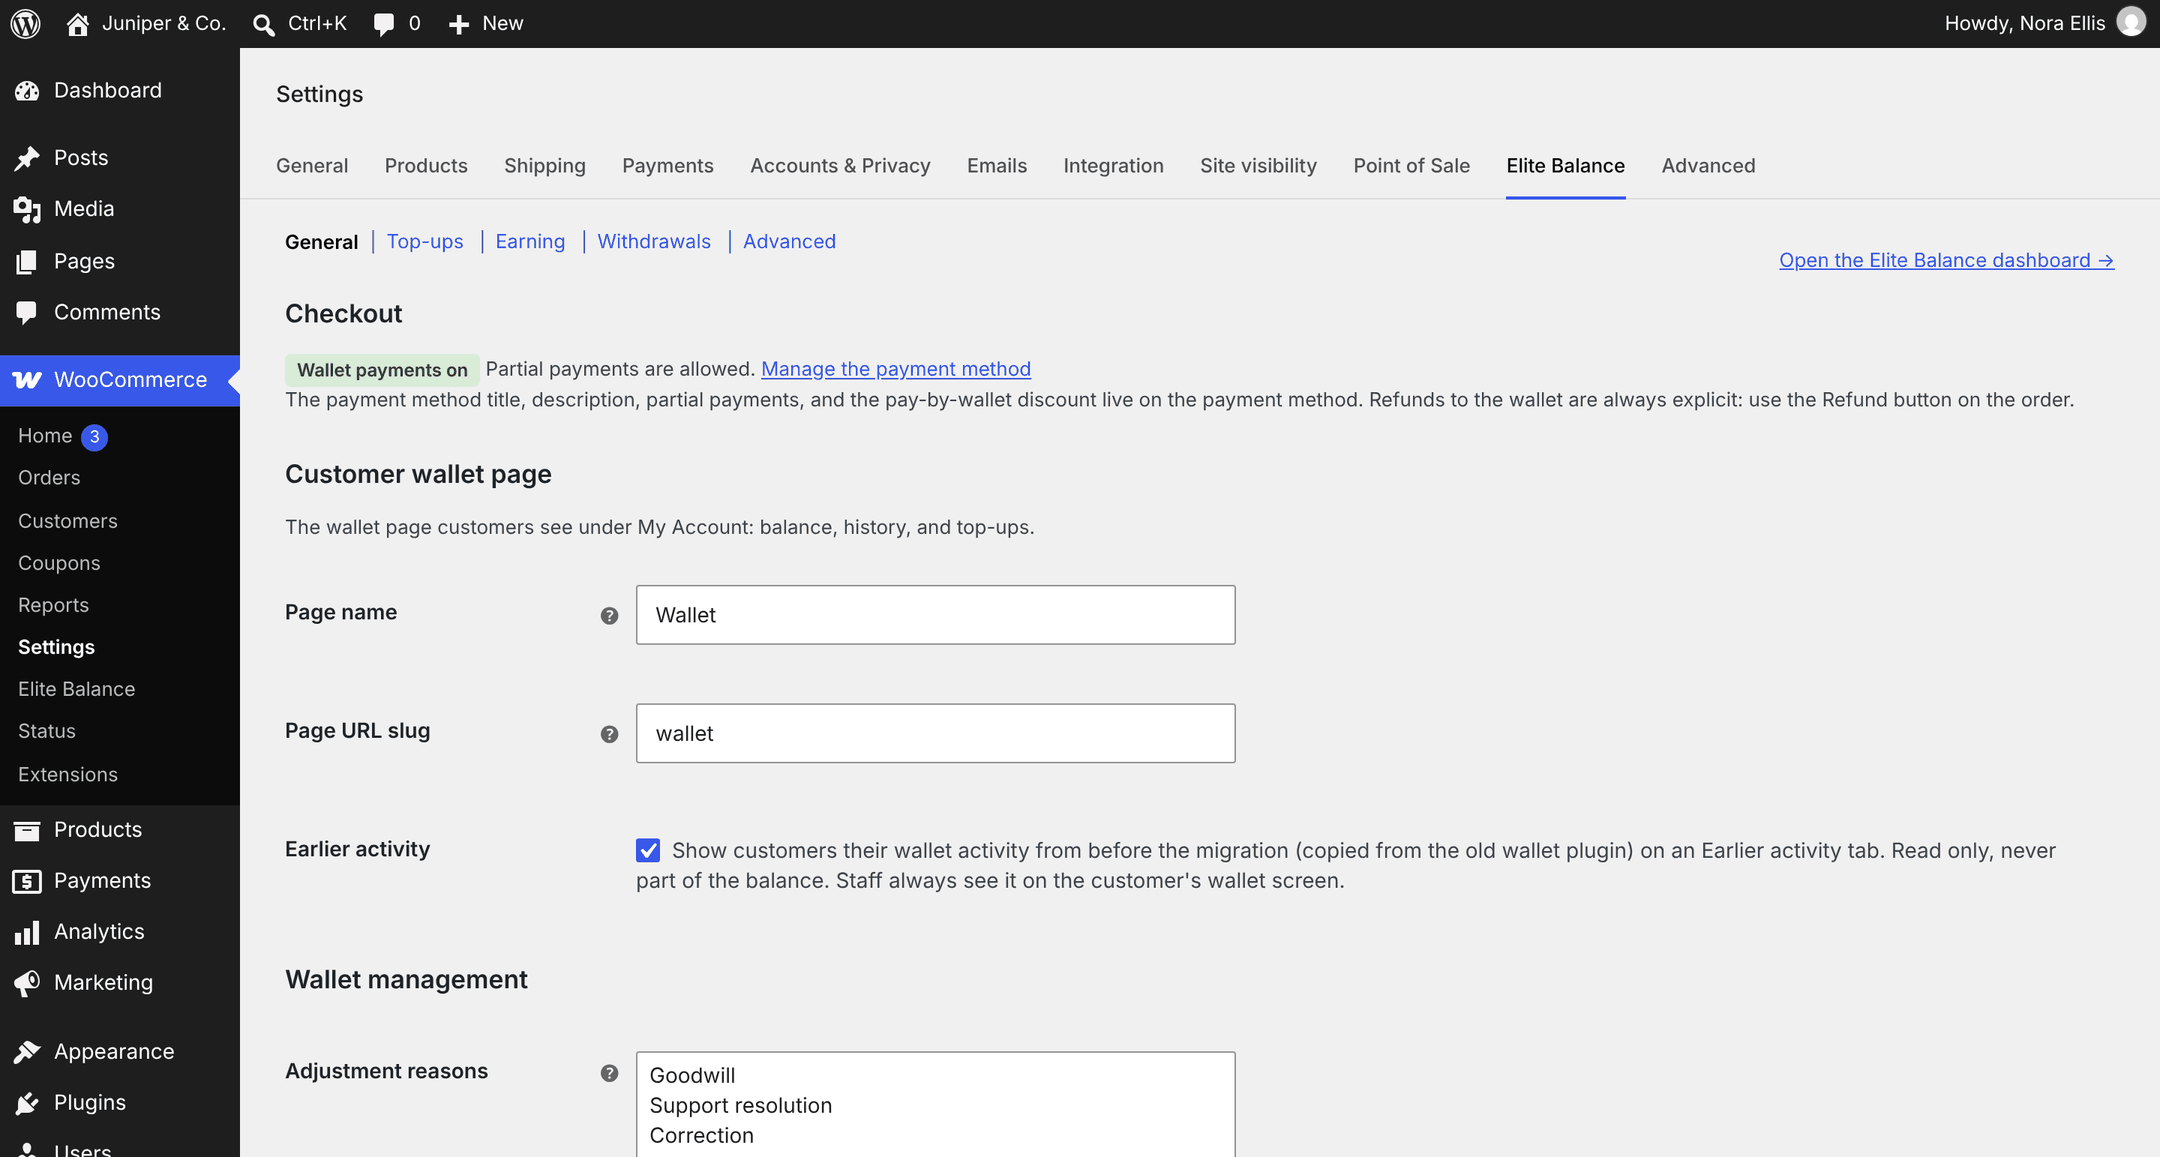Screen dimensions: 2160x1157
Task: Click the help icon beside Adjustment reasons
Action: pyautogui.click(x=609, y=1073)
